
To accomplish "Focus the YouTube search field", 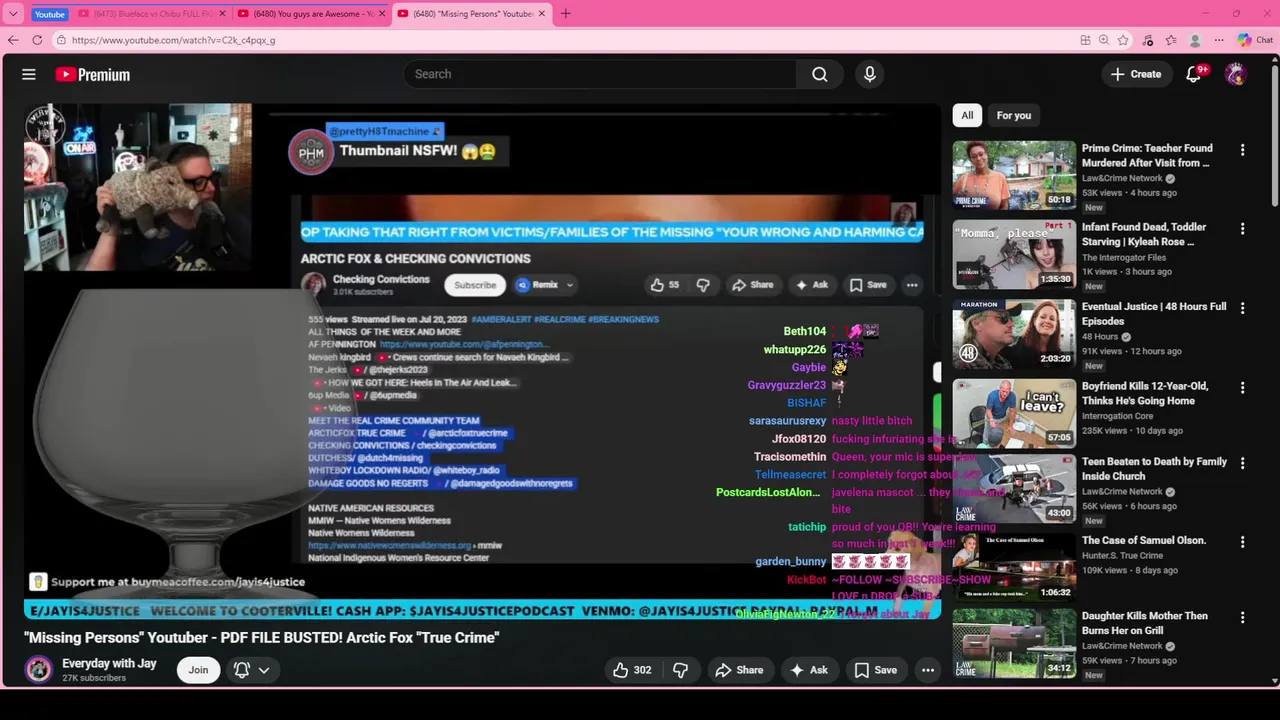I will (600, 74).
